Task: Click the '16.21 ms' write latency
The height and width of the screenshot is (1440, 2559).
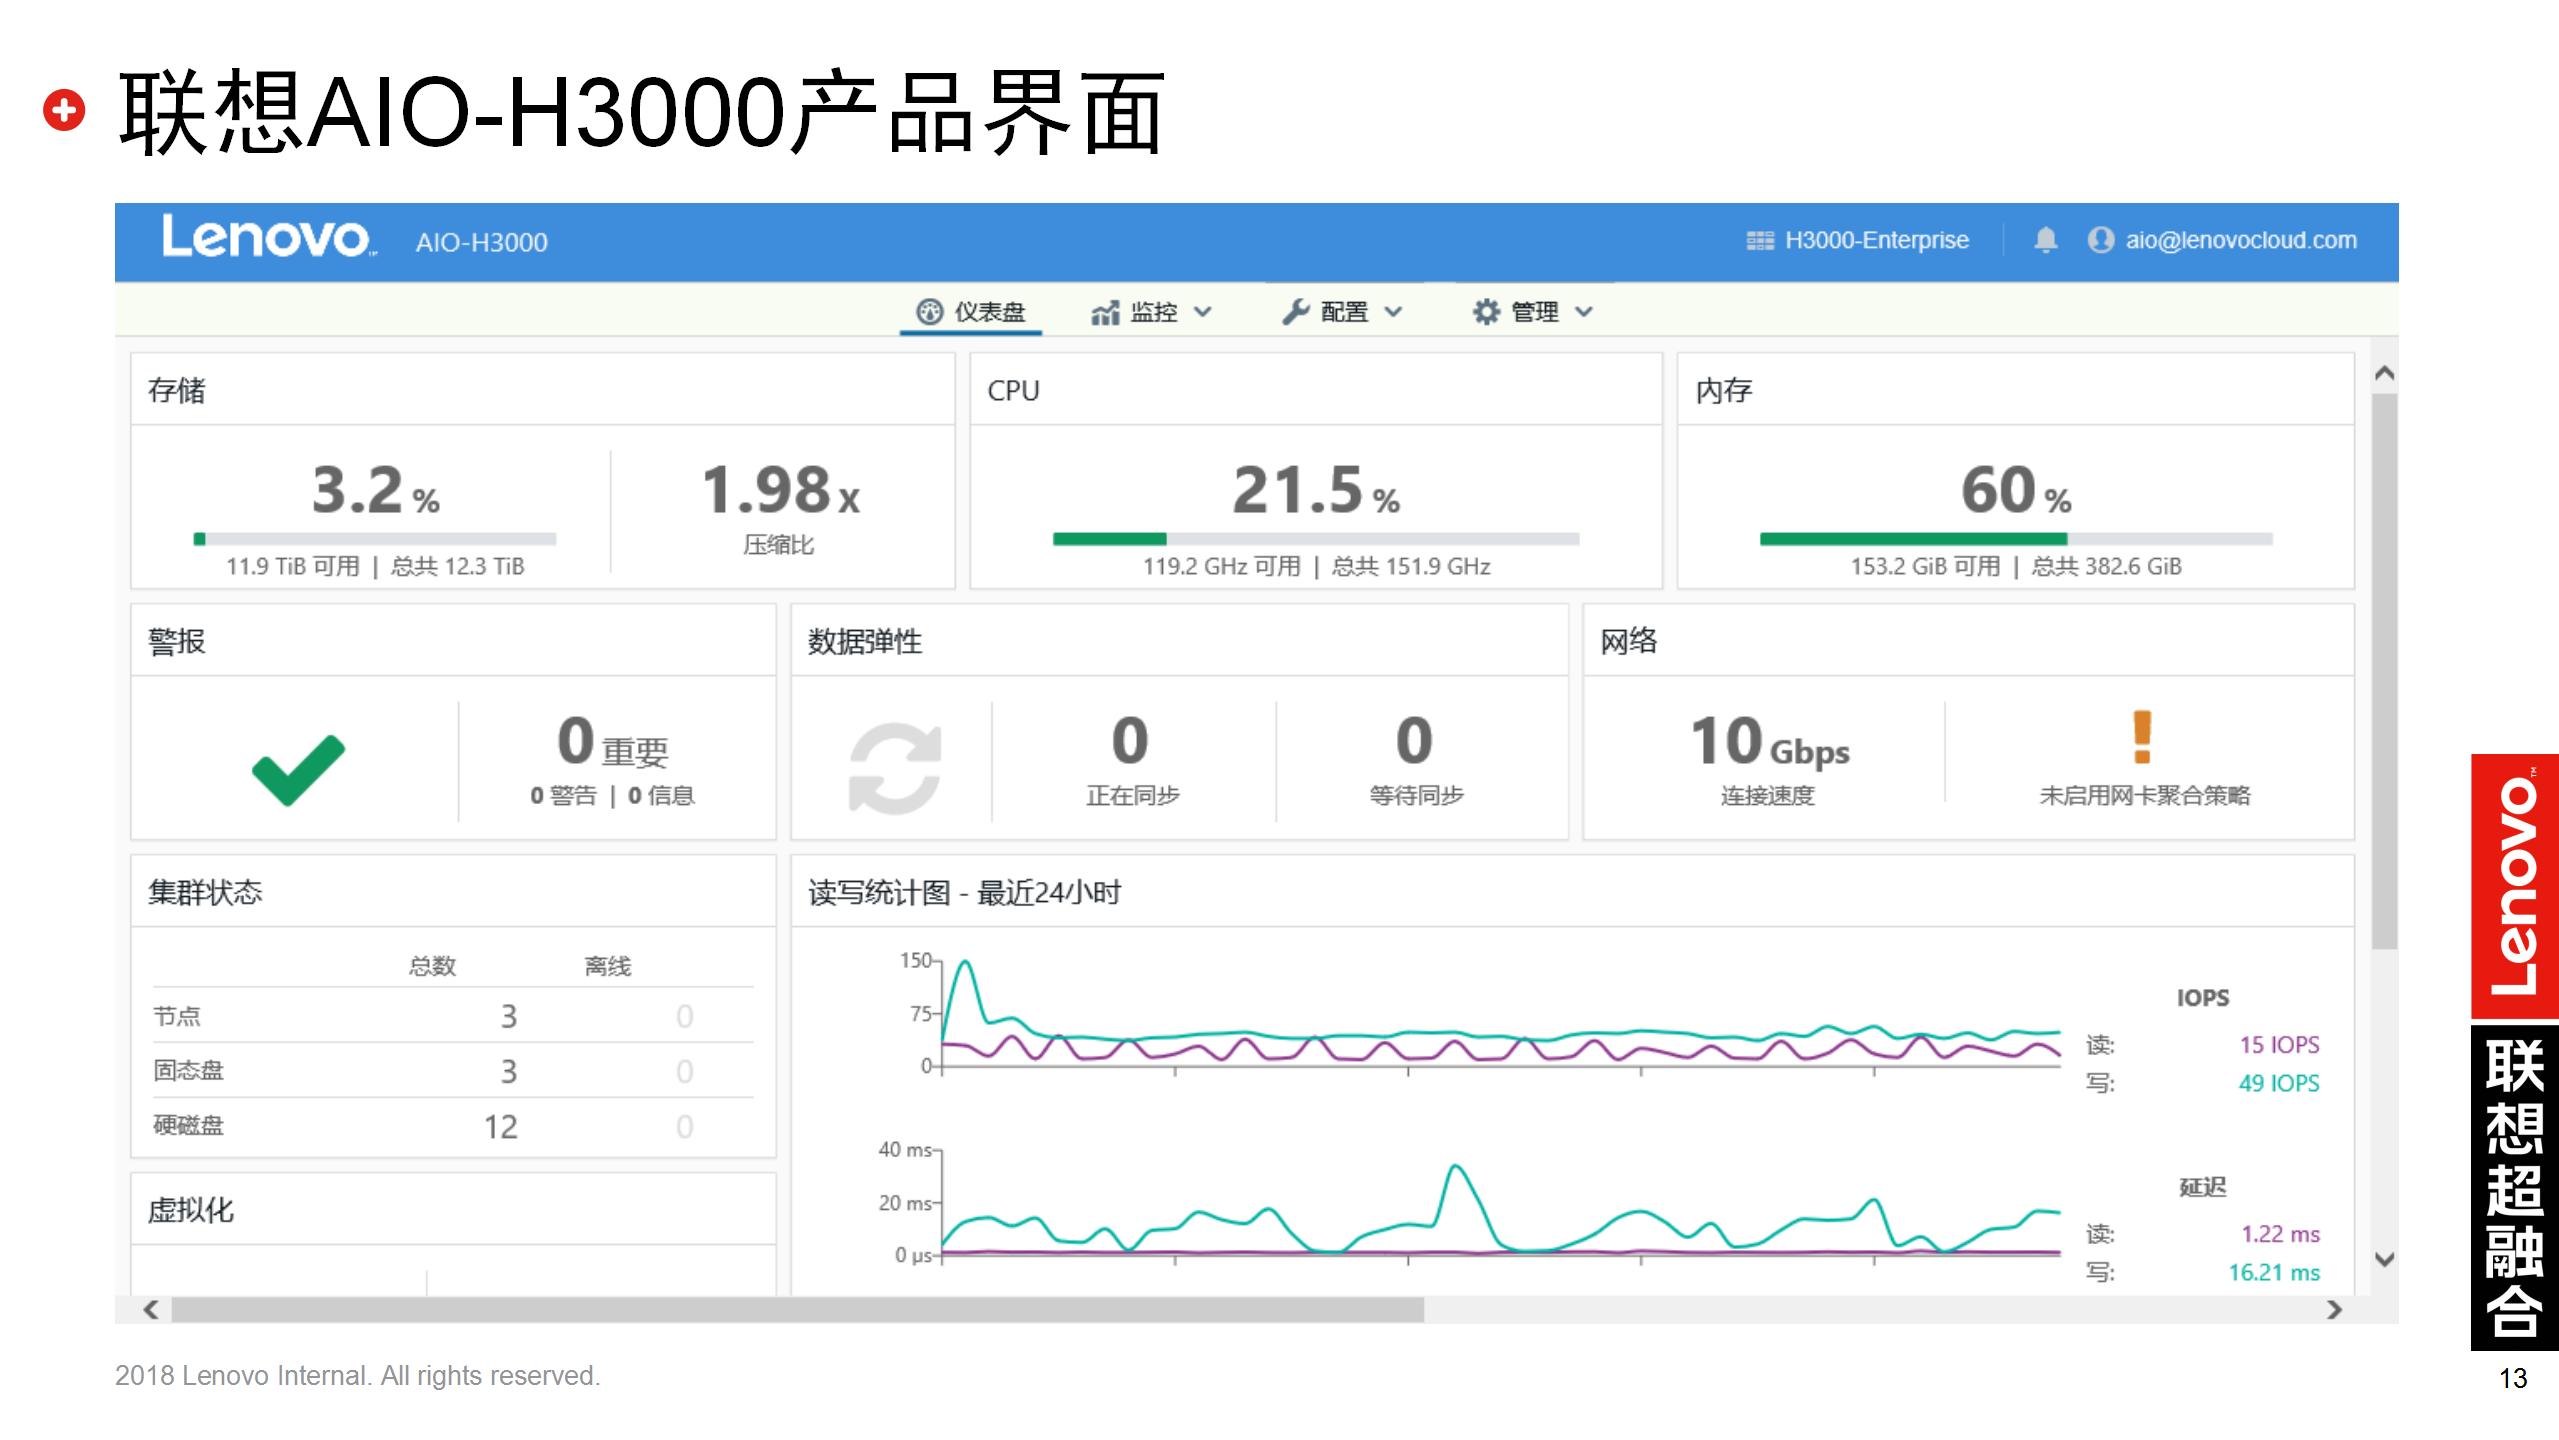Action: click(x=2274, y=1272)
